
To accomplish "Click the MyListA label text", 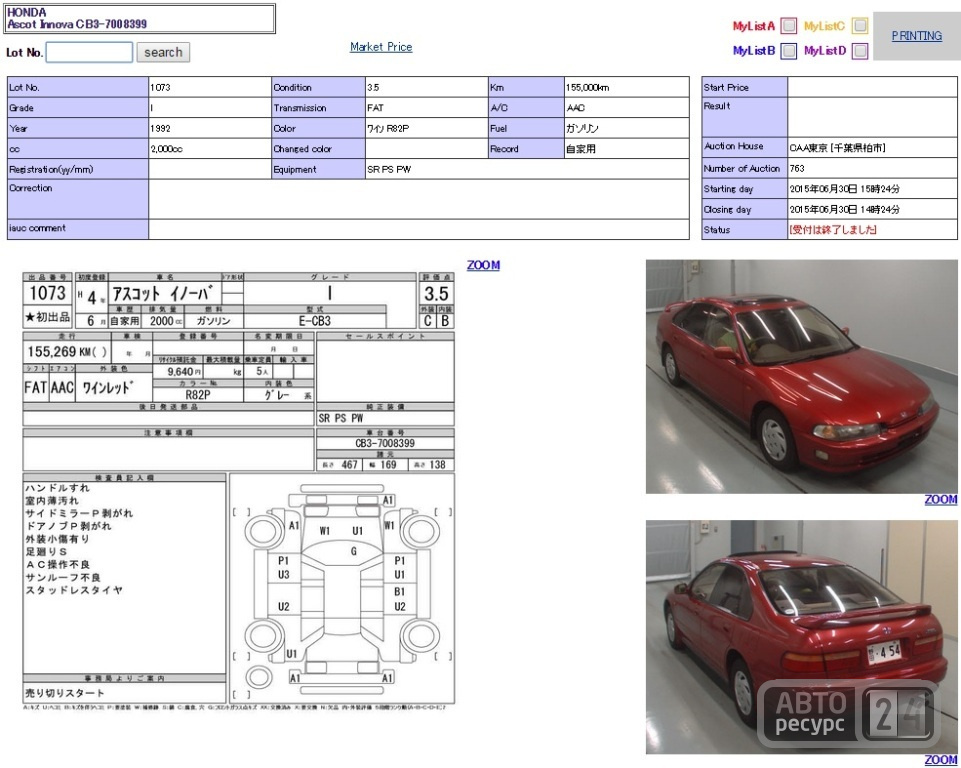I will [x=753, y=26].
